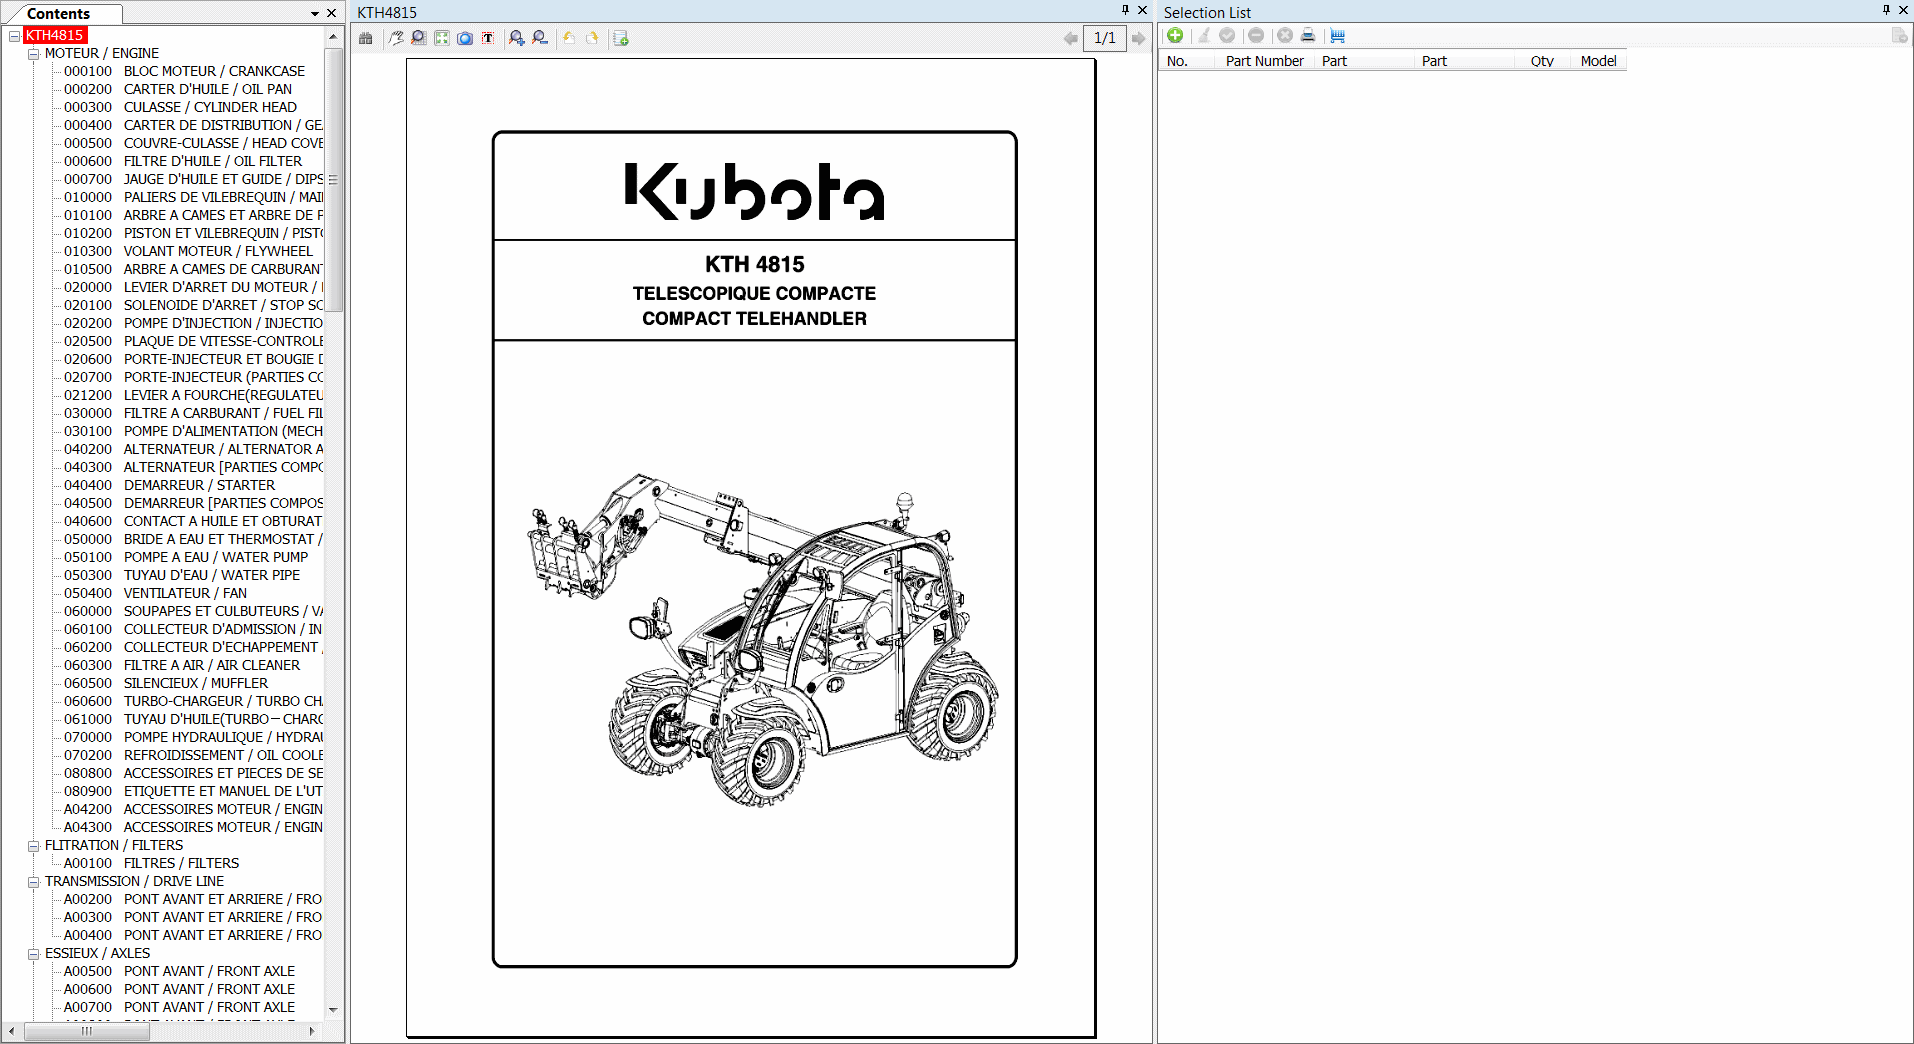Add an item with the green plus icon
Image resolution: width=1914 pixels, height=1044 pixels.
point(1175,36)
